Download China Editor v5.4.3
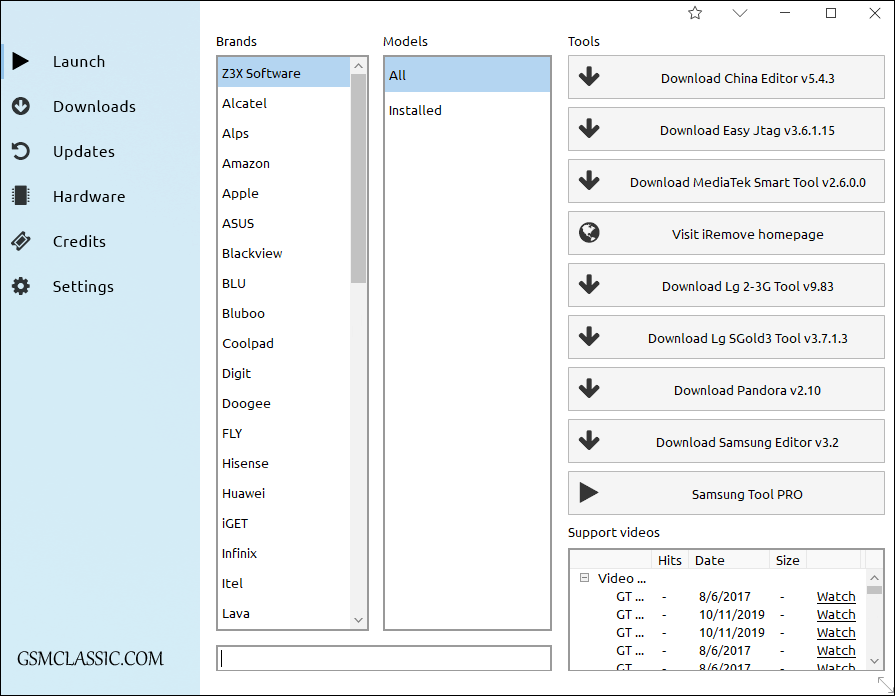The height and width of the screenshot is (696, 895). 726,77
